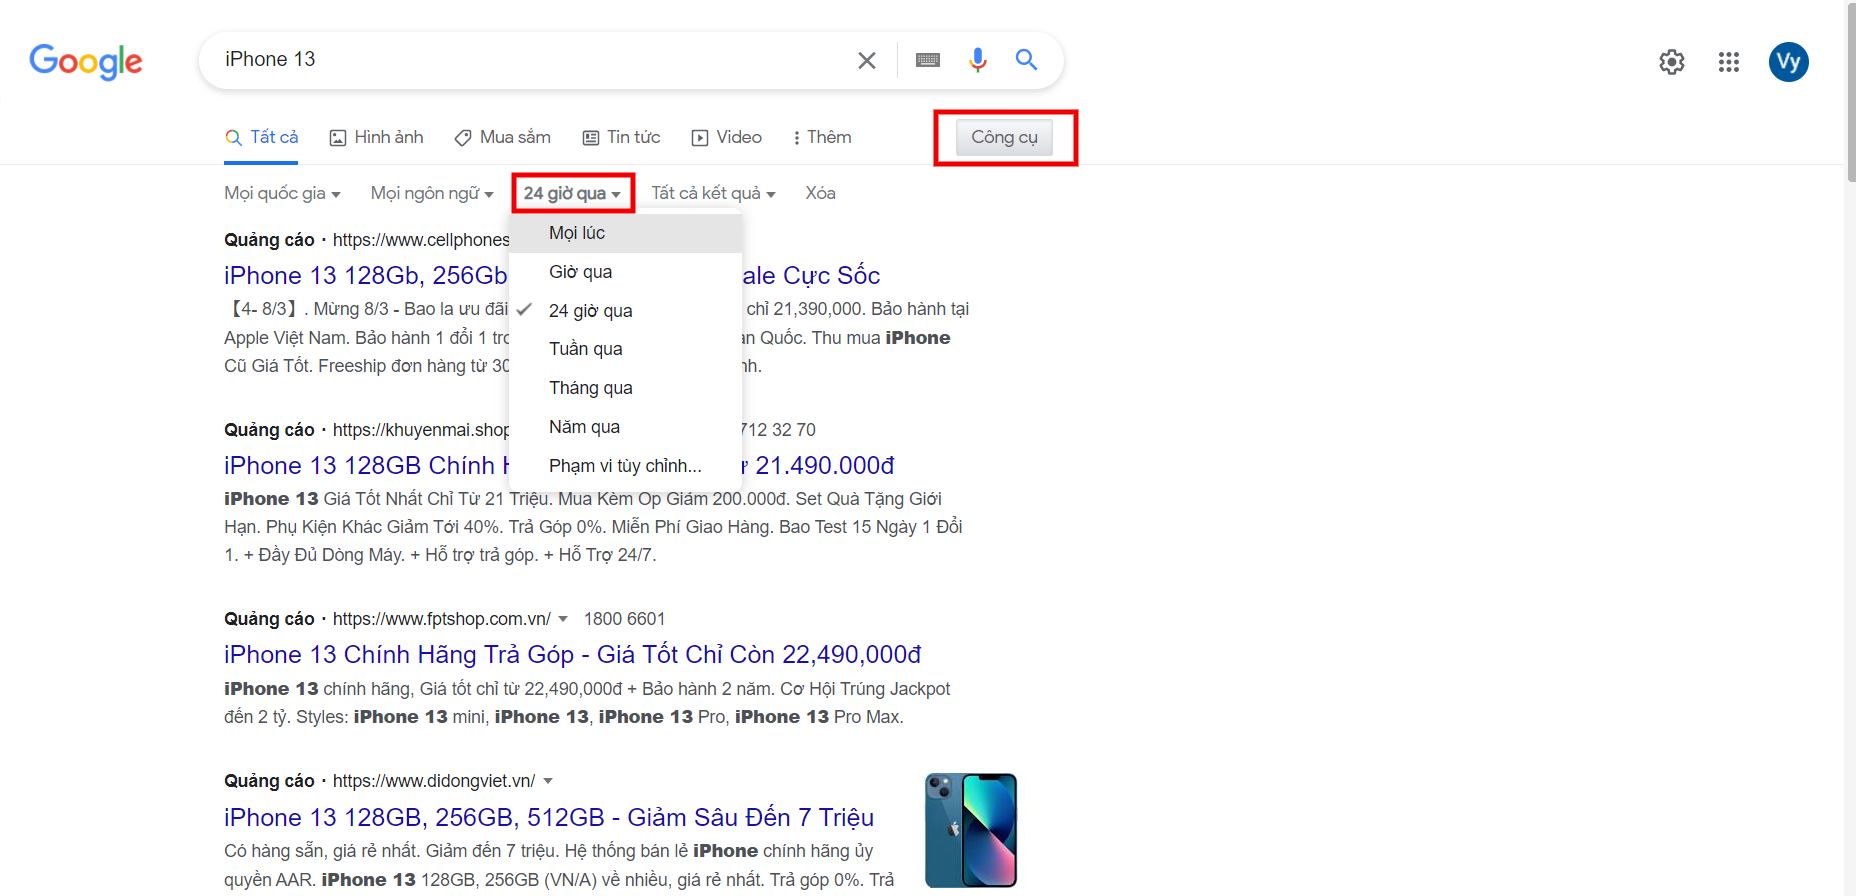
Task: Open the Google apps grid icon
Action: coord(1729,62)
